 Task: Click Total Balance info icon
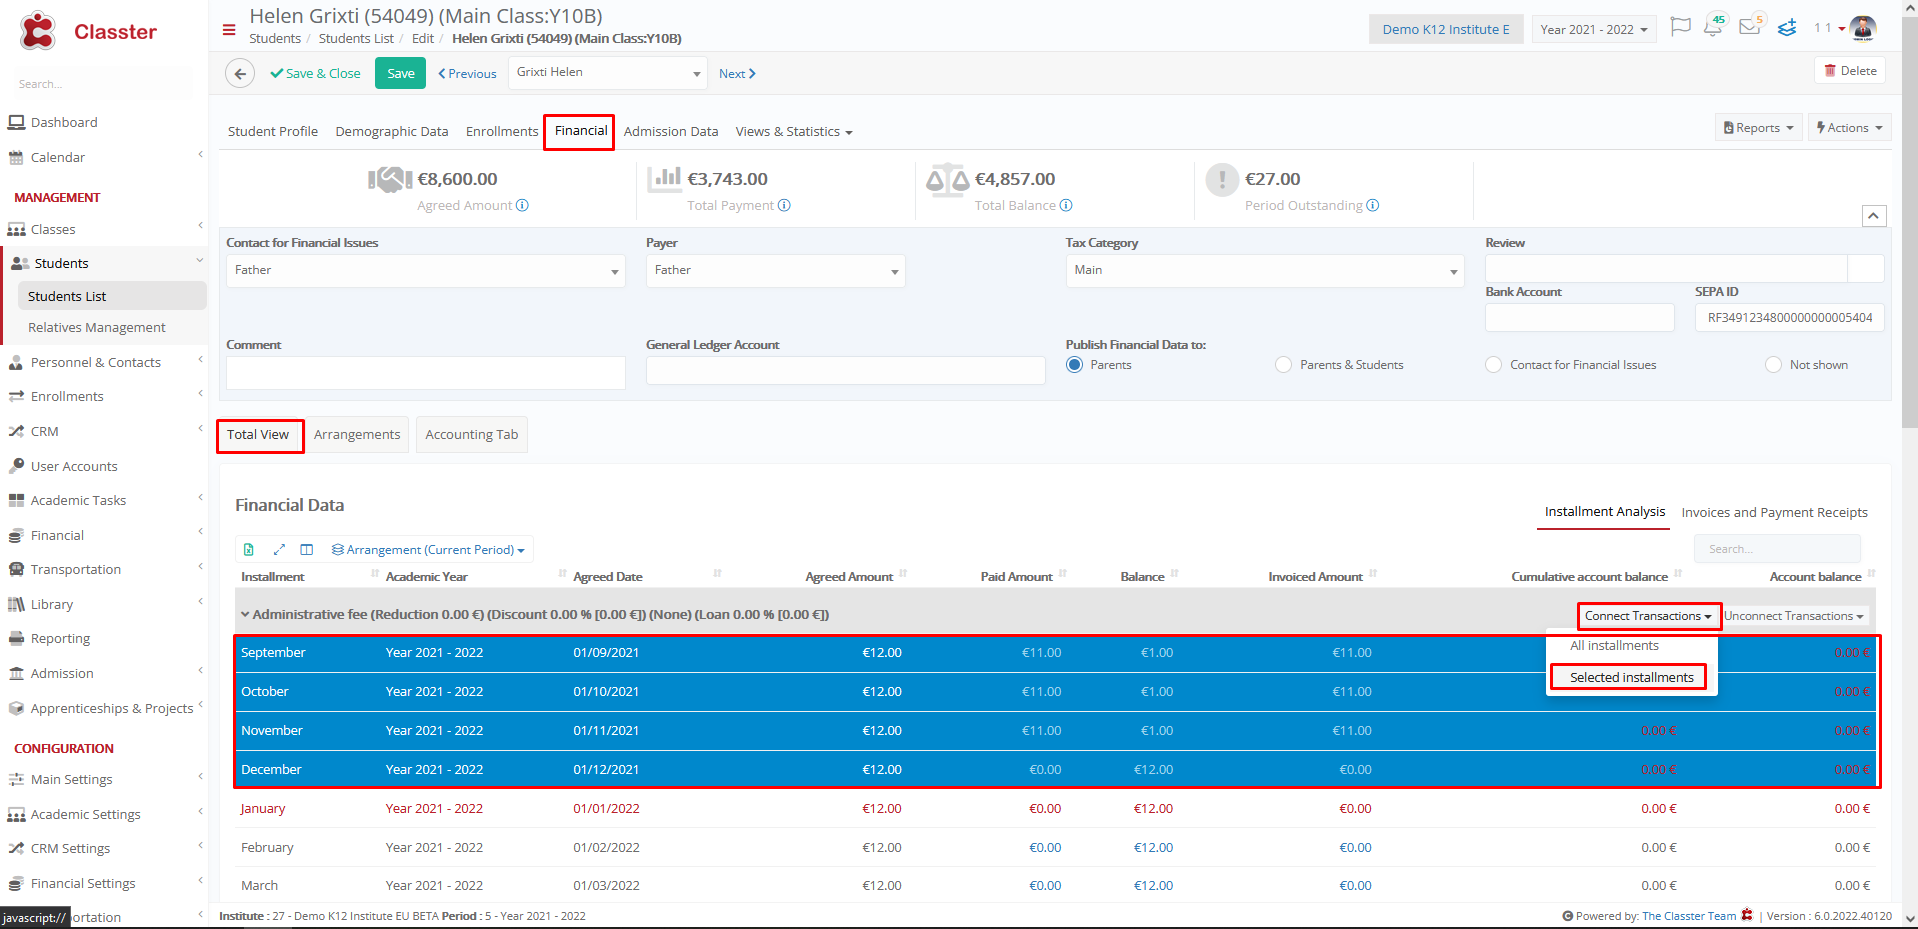coord(1066,205)
